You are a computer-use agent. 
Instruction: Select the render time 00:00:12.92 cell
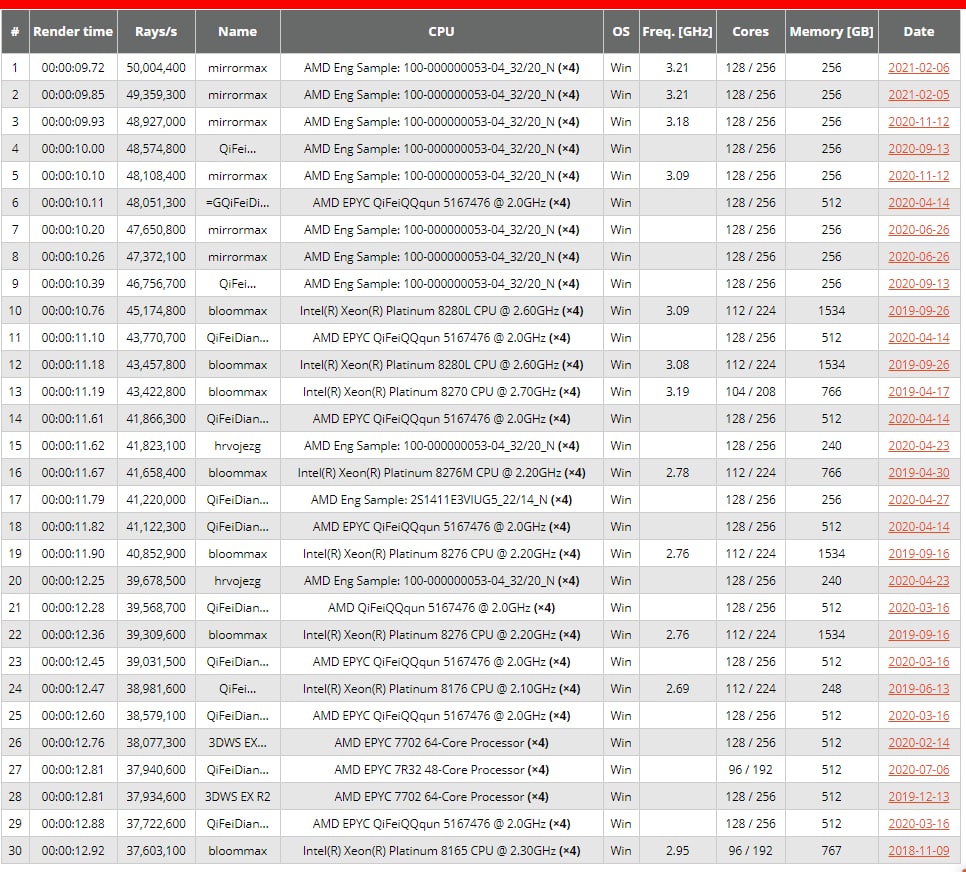pos(73,850)
